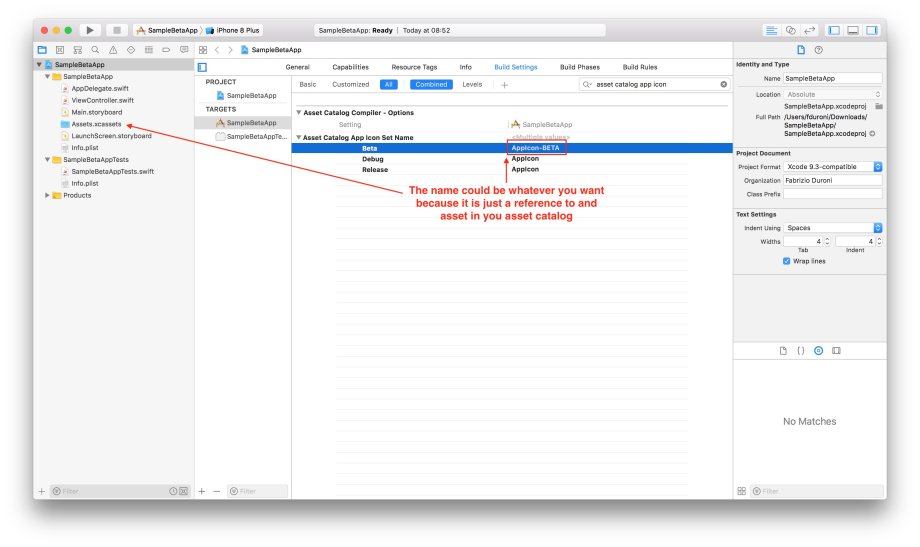This screenshot has width=920, height=547.
Task: Show the Media library
Action: [x=836, y=350]
